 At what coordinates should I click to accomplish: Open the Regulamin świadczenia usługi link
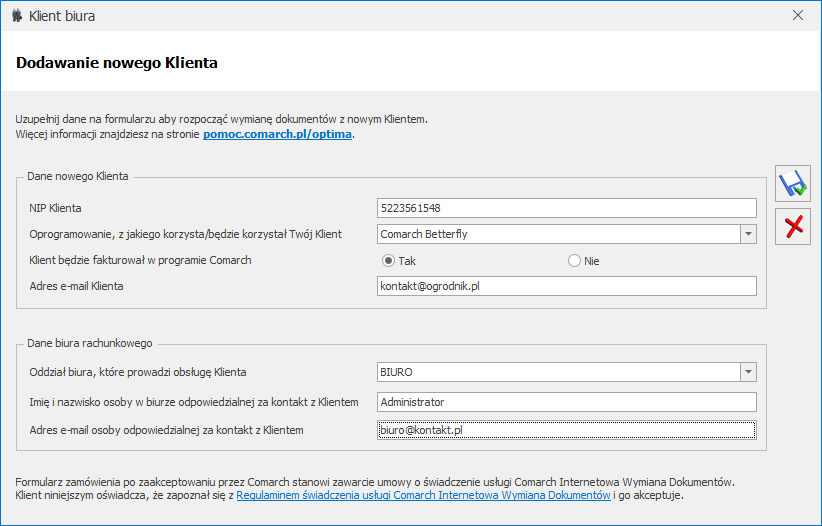(423, 495)
